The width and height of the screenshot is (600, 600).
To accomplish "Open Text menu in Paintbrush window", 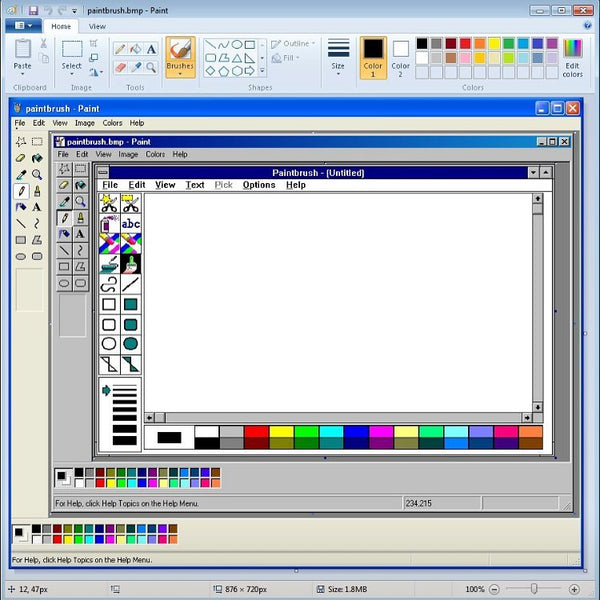I will coord(195,185).
